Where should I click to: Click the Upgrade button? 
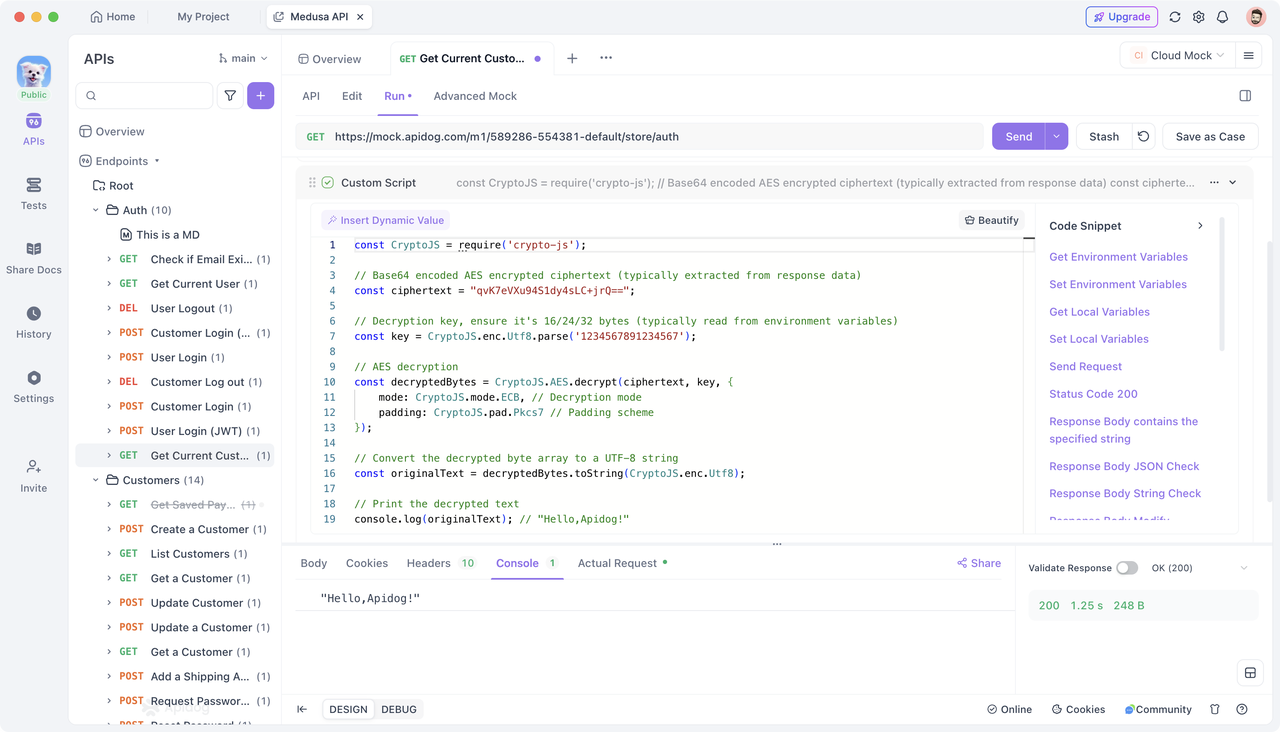click(x=1121, y=17)
